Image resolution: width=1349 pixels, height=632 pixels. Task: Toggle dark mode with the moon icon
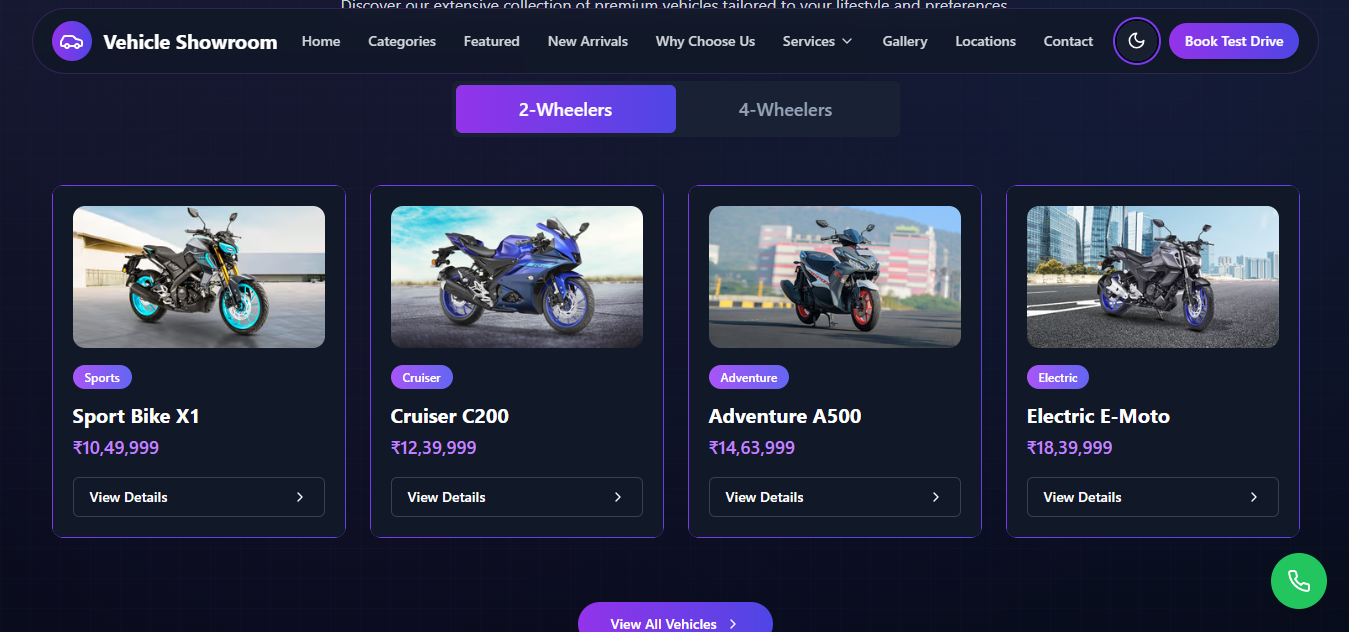pos(1136,41)
